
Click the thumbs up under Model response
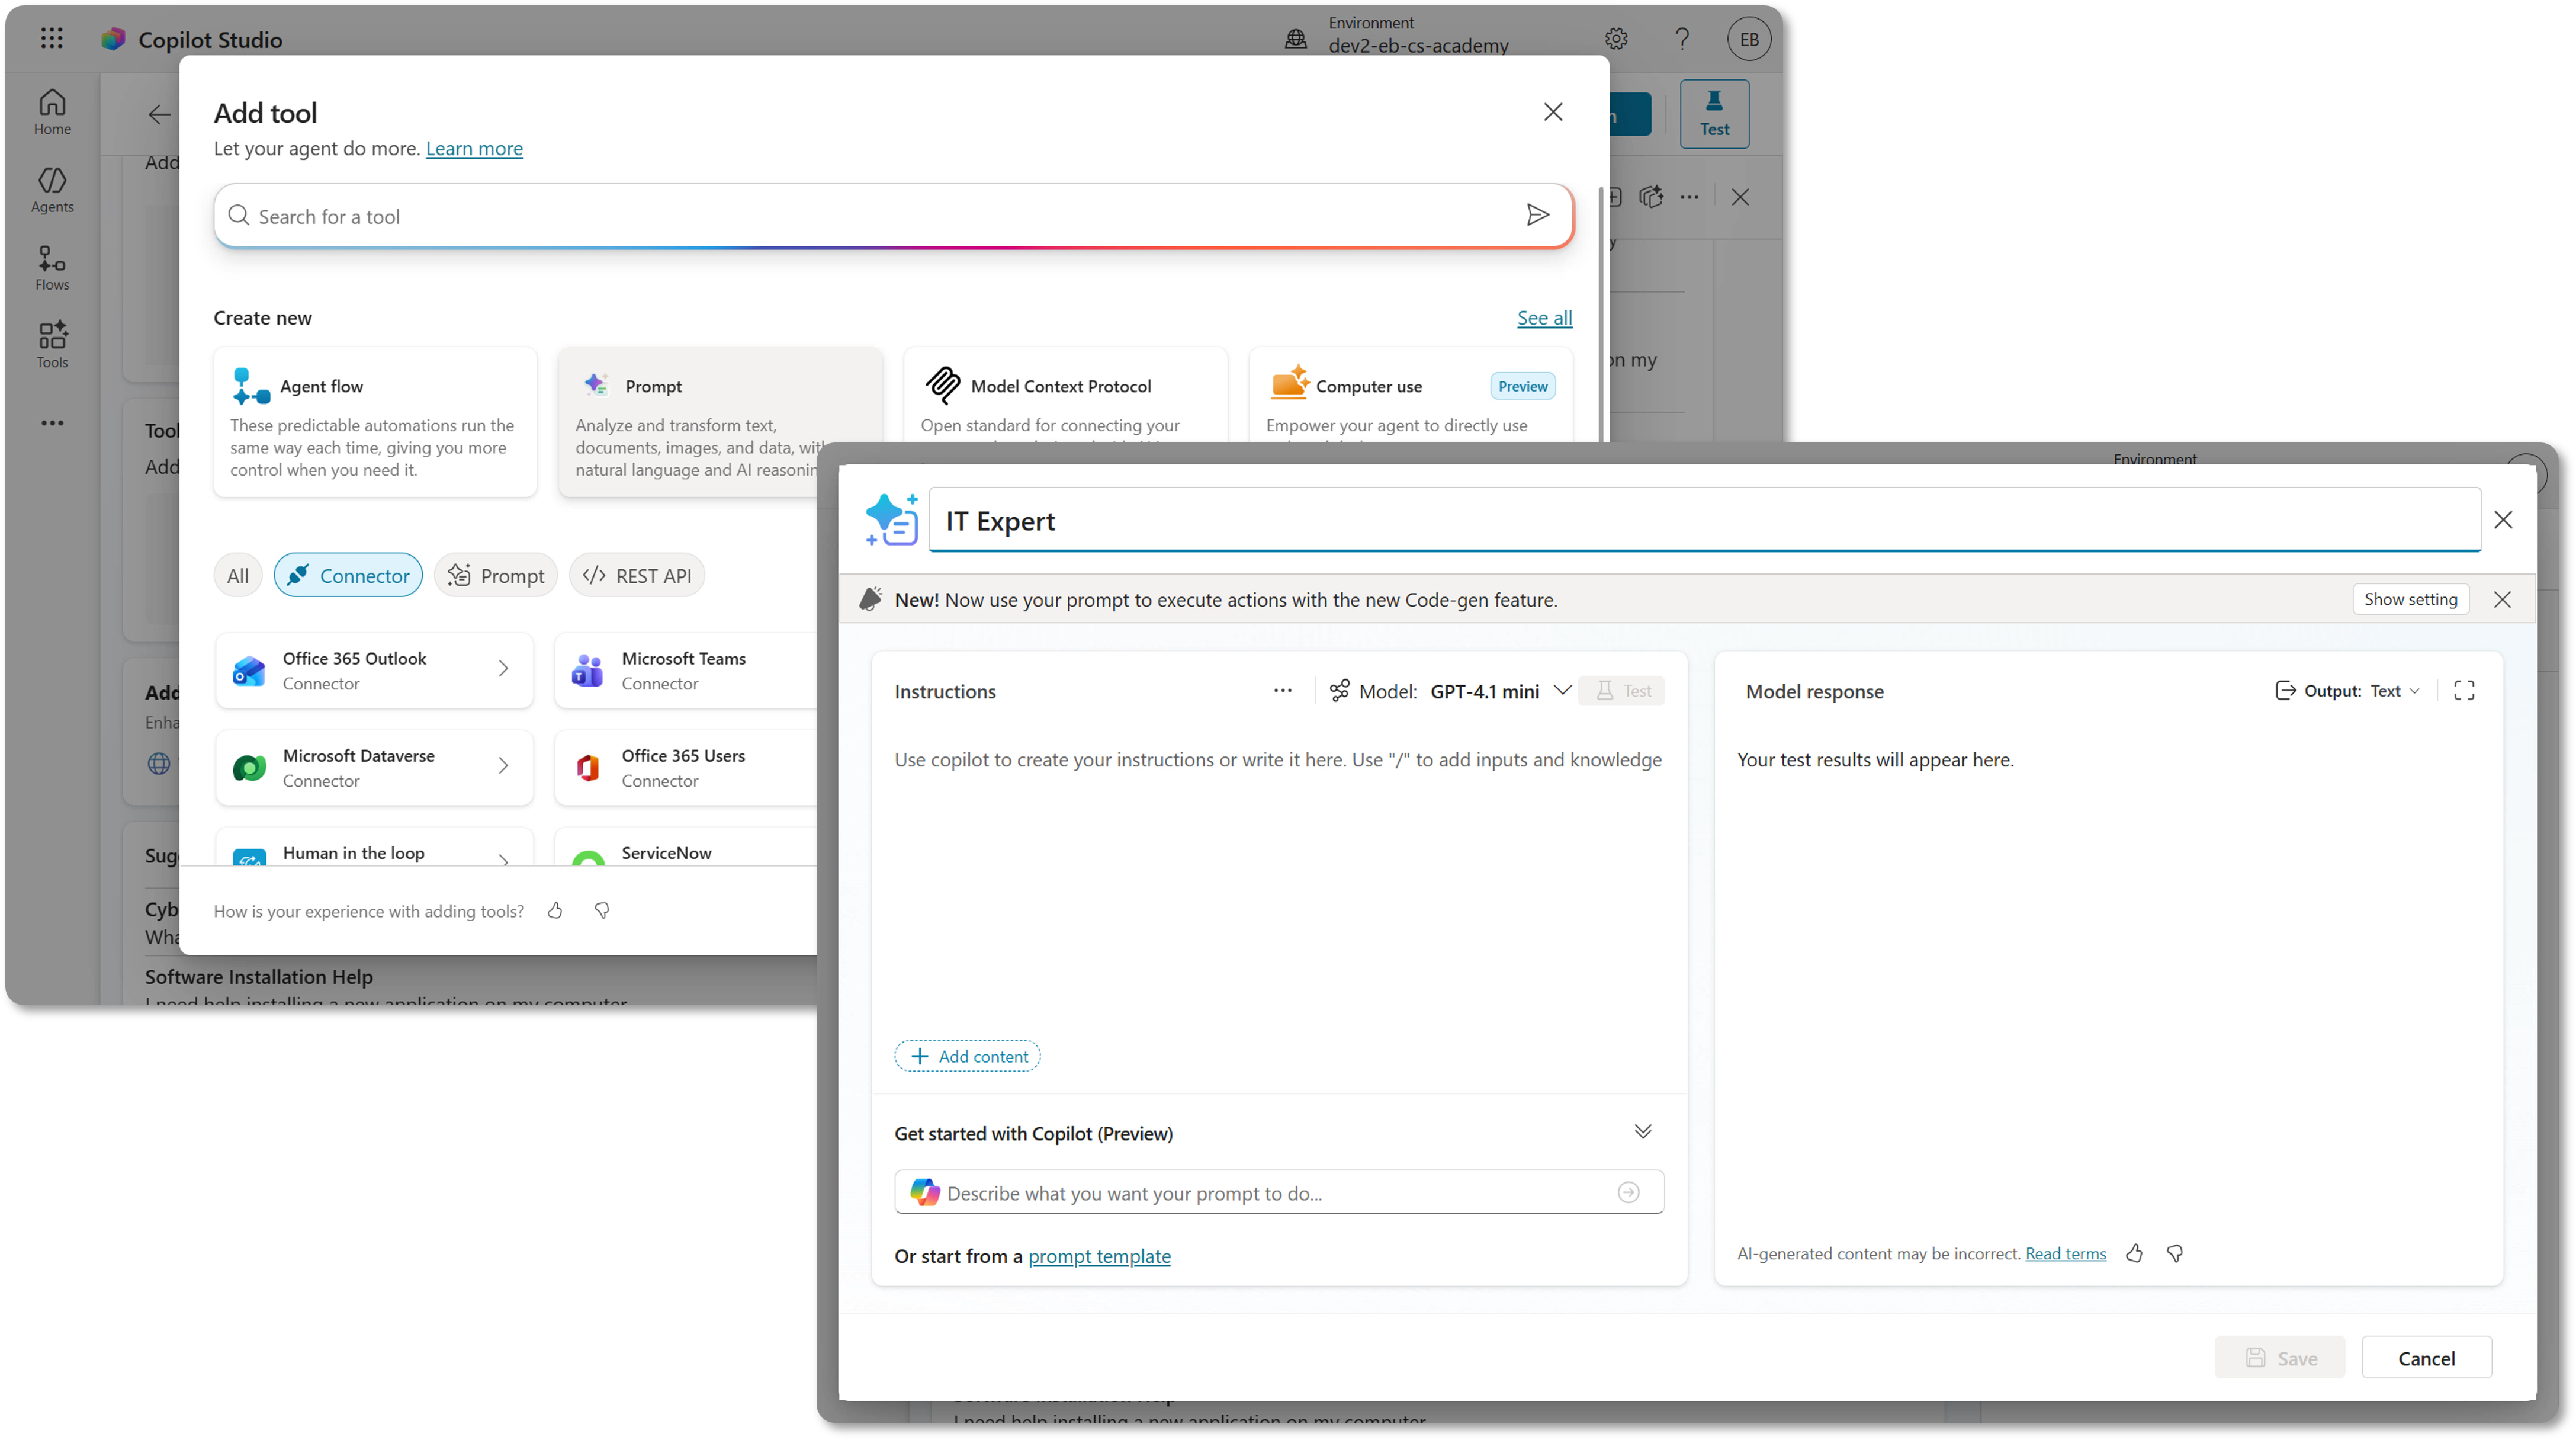[x=2134, y=1253]
